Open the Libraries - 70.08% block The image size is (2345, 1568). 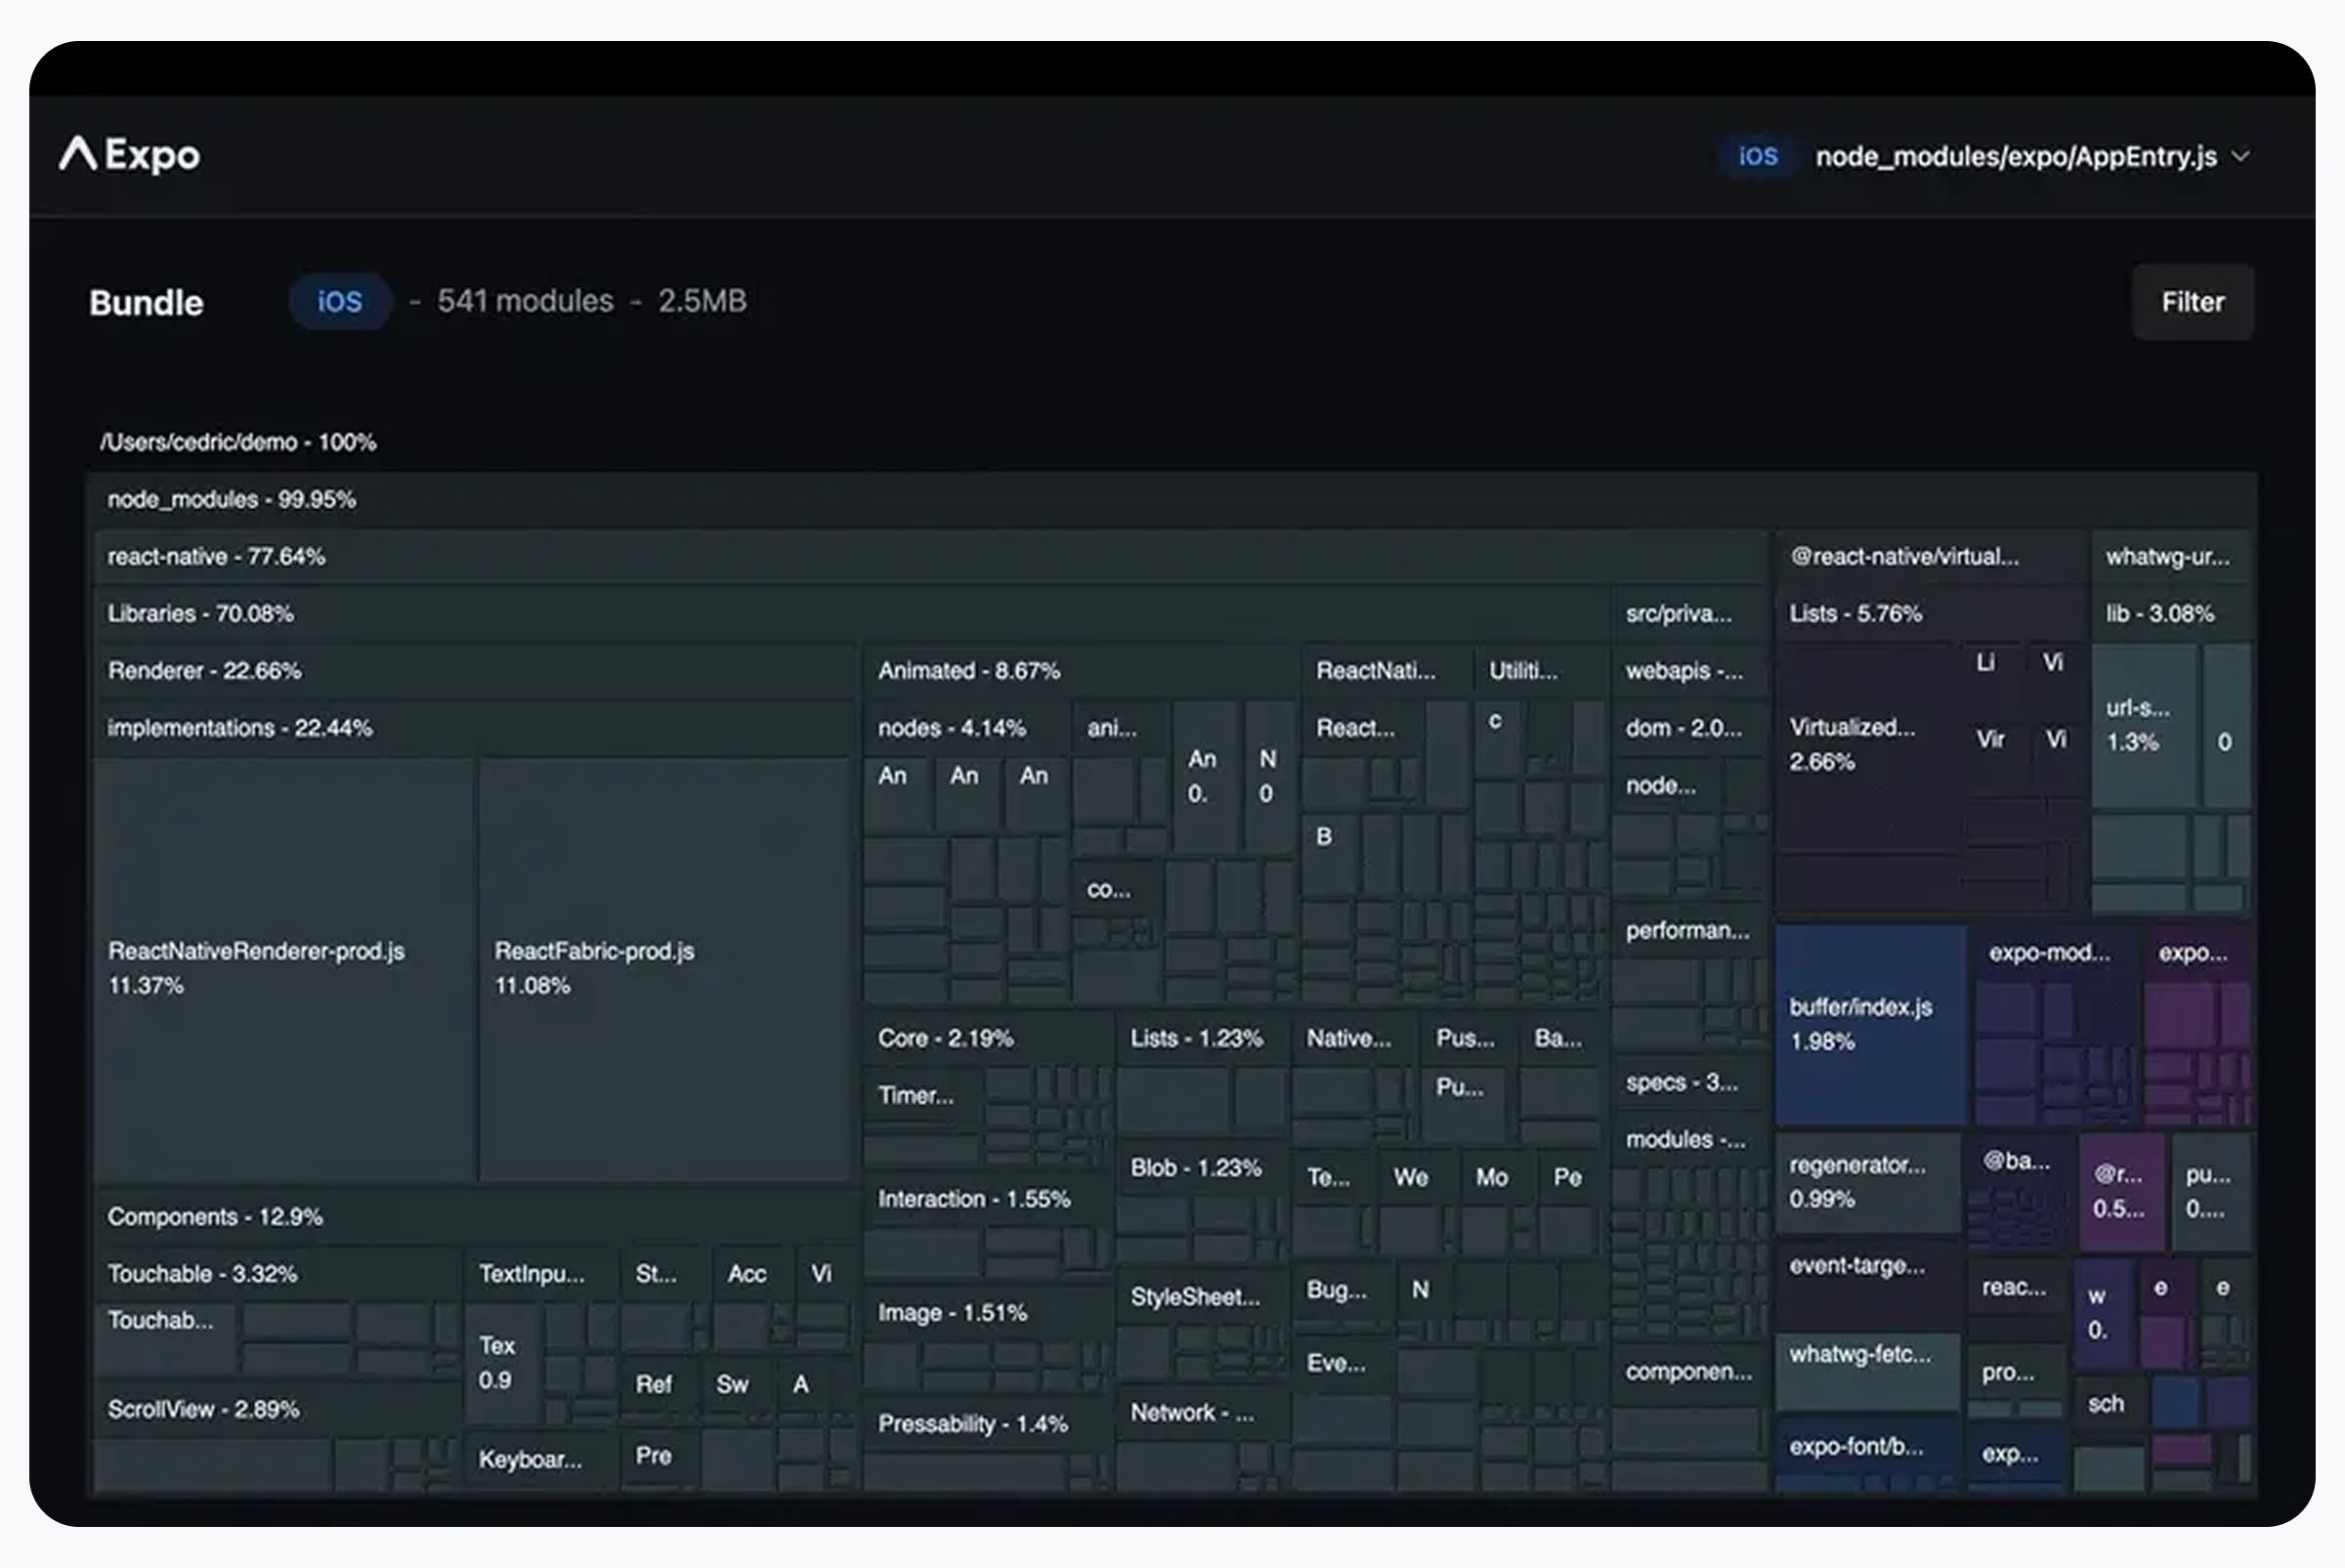click(x=851, y=613)
